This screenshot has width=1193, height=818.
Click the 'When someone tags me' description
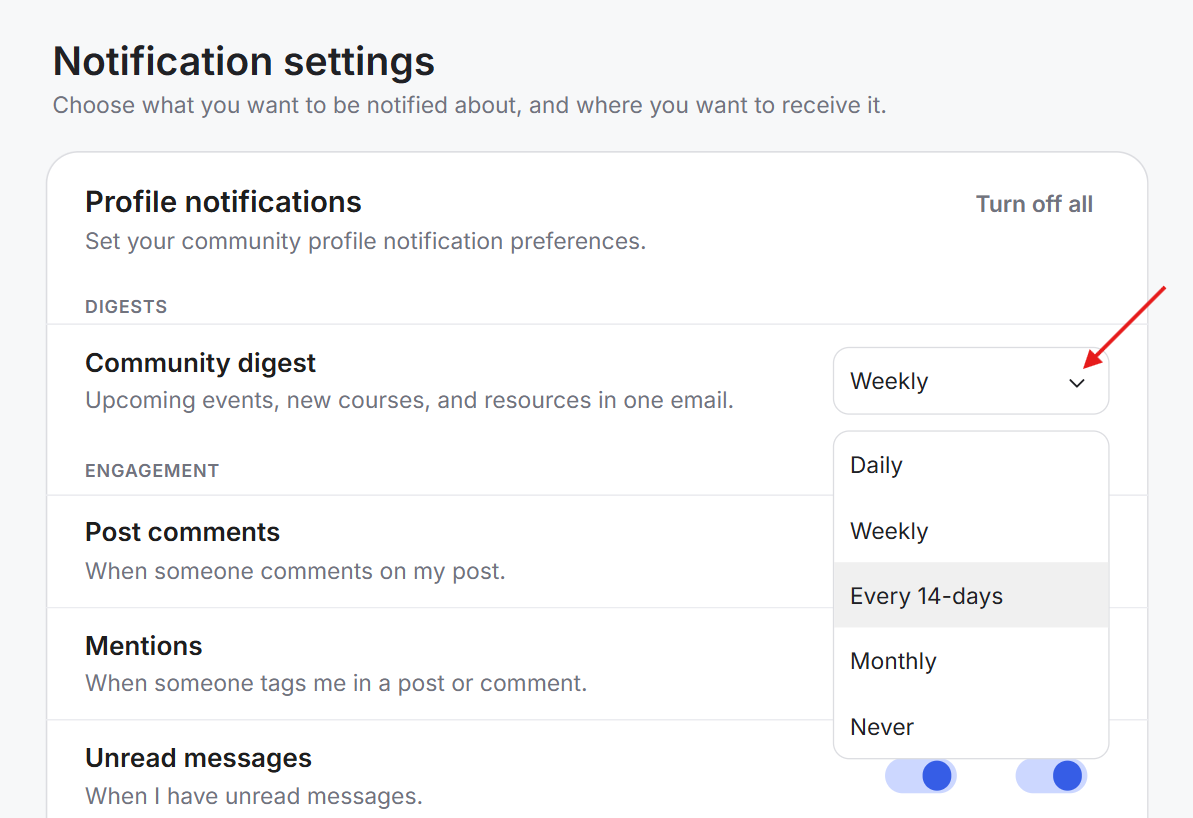pos(336,683)
